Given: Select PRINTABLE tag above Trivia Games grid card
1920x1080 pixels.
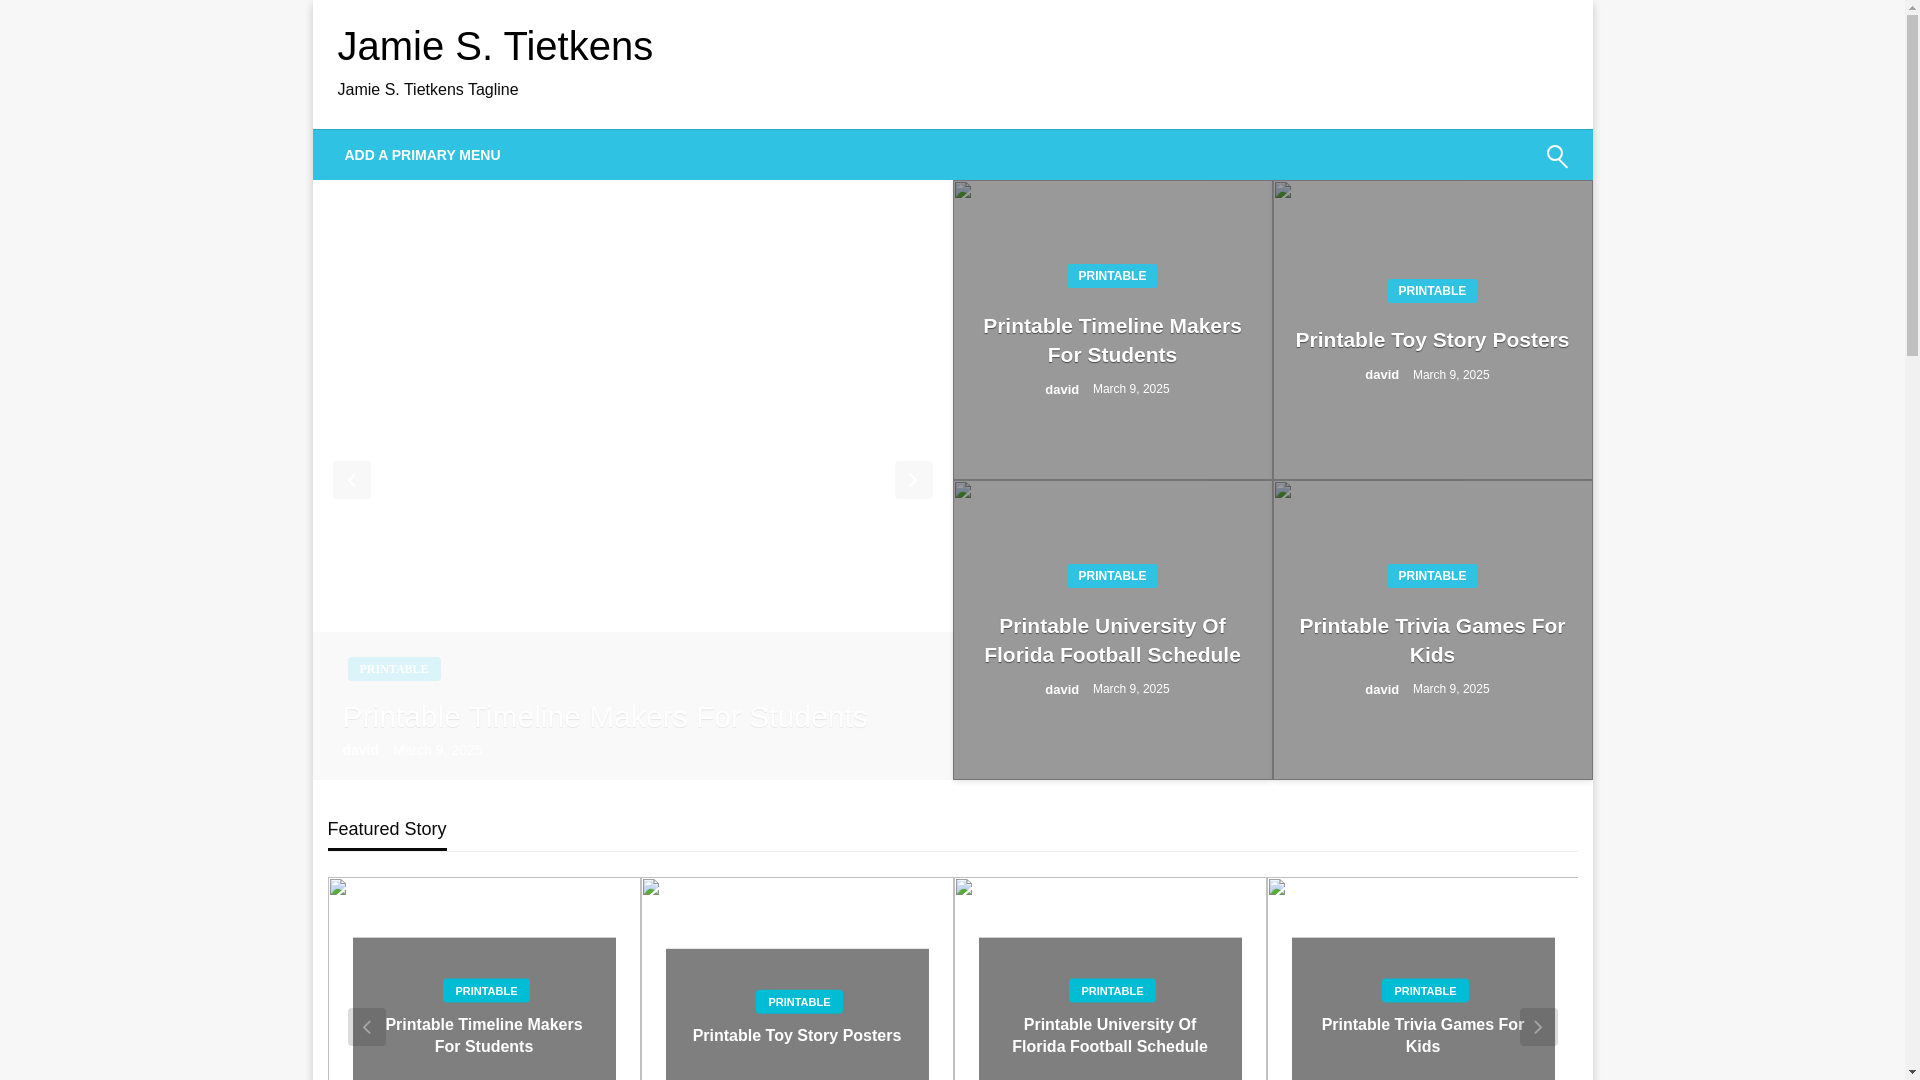Looking at the screenshot, I should [x=1432, y=576].
